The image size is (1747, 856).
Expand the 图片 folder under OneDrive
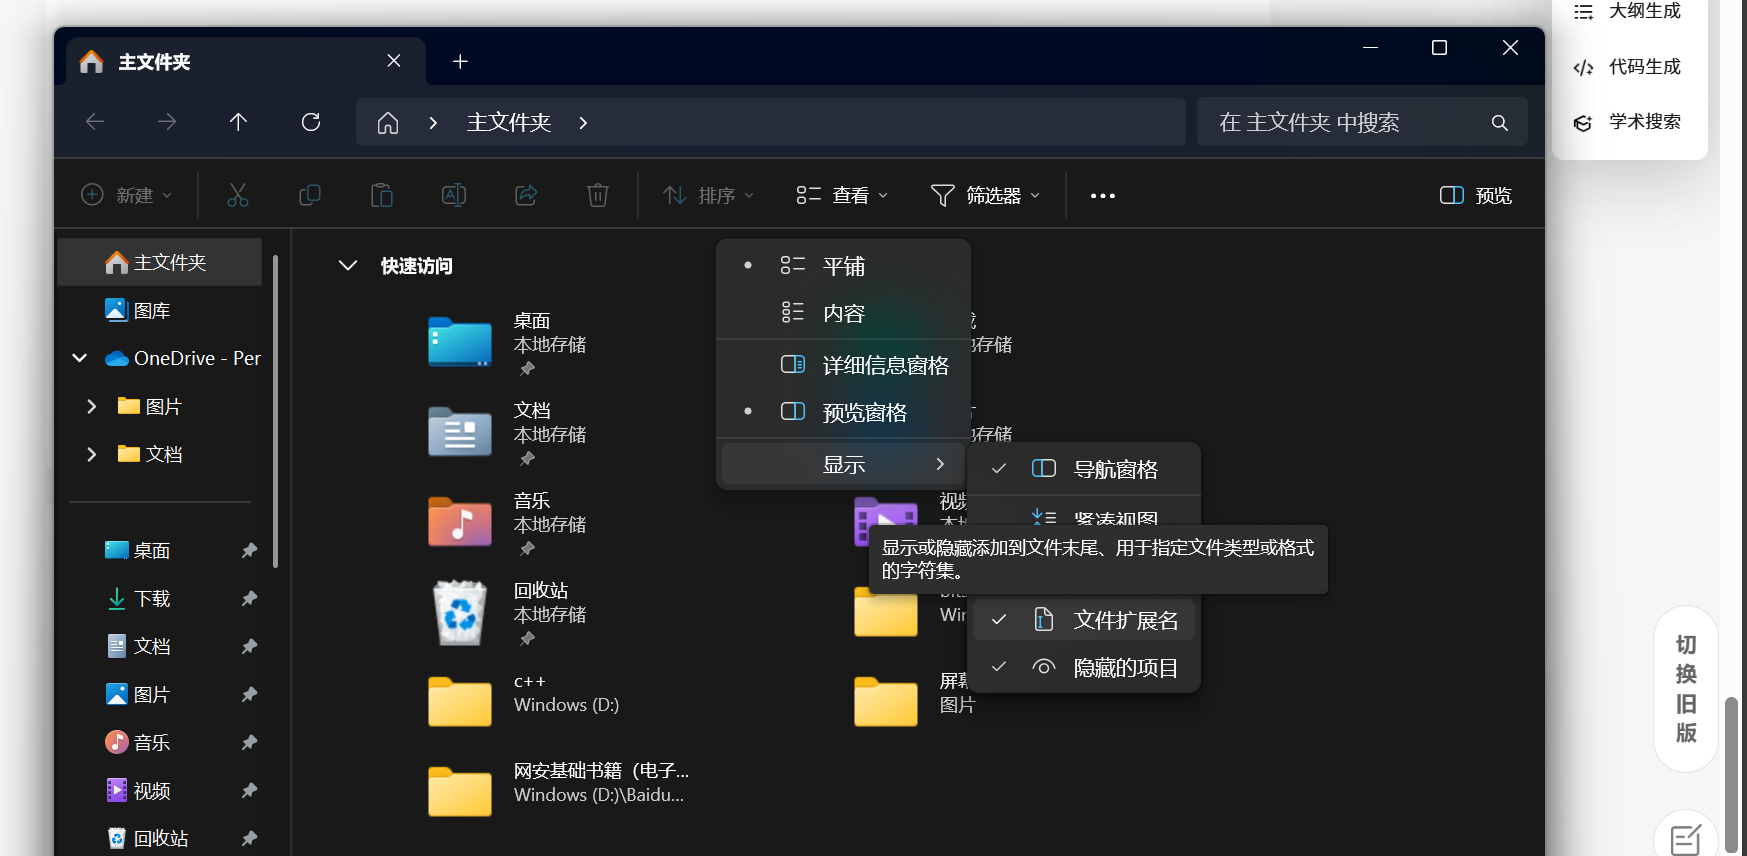click(x=92, y=406)
